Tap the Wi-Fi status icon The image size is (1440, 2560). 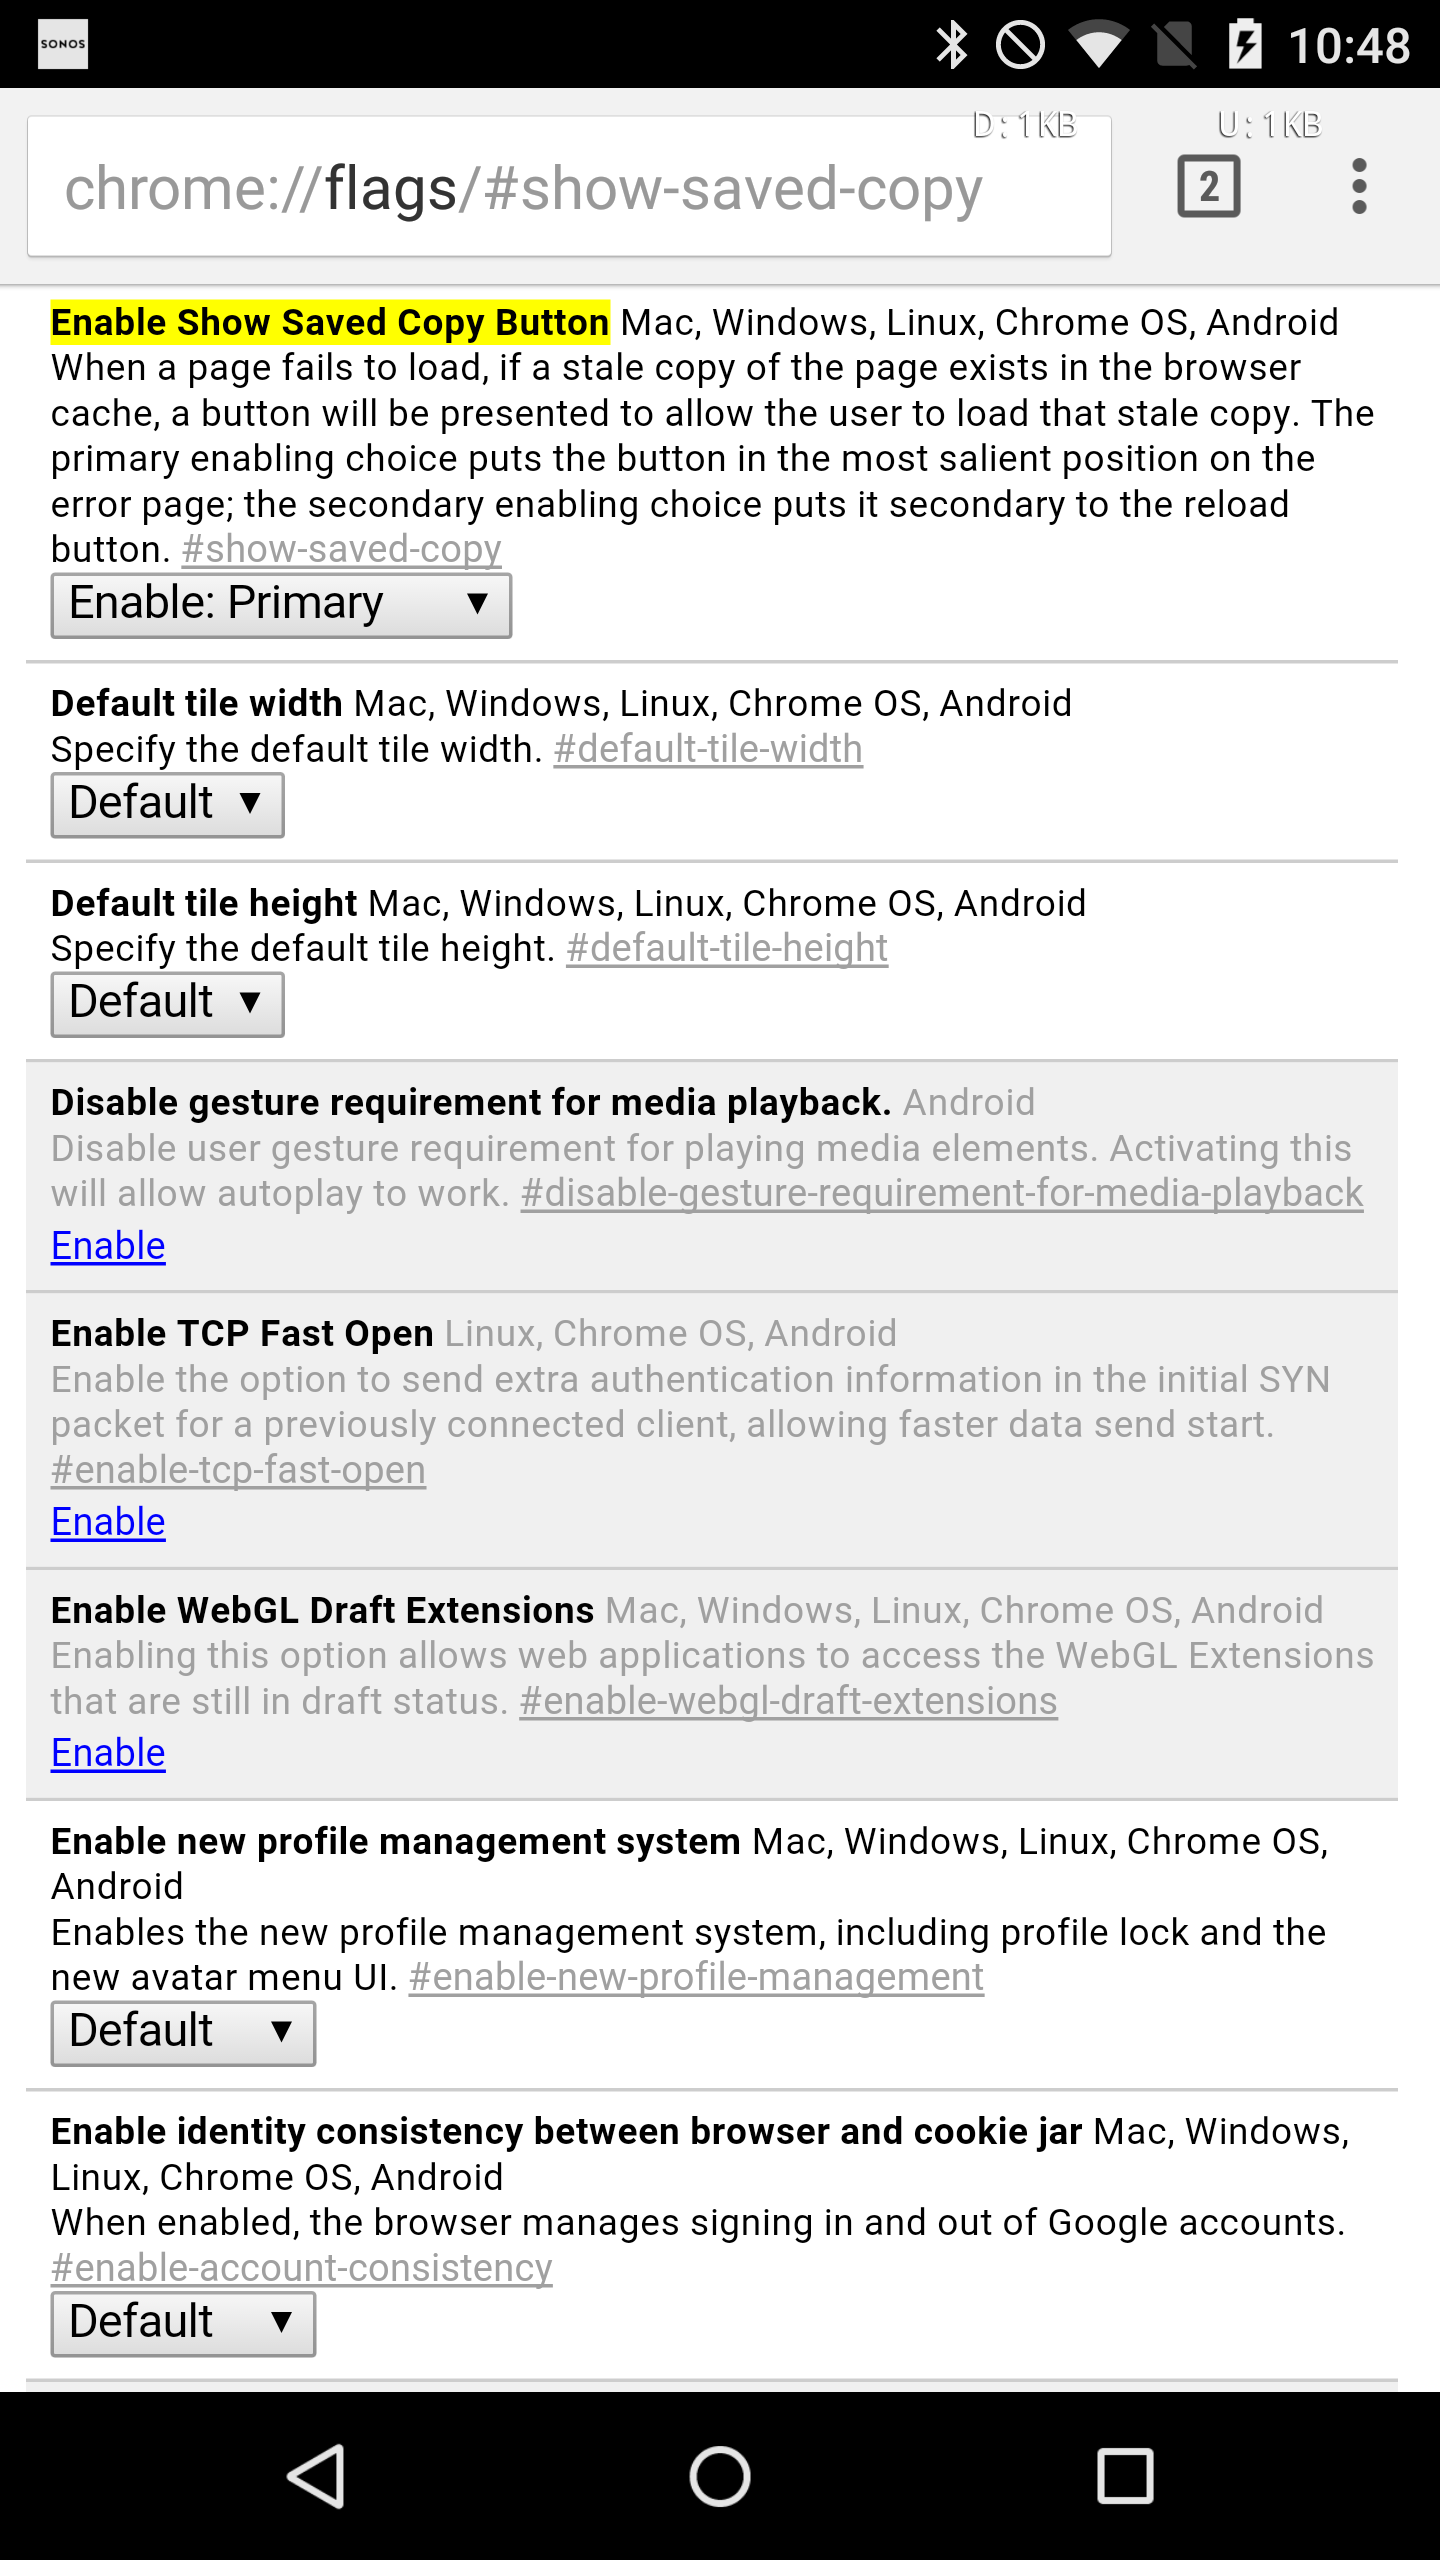tap(1097, 43)
